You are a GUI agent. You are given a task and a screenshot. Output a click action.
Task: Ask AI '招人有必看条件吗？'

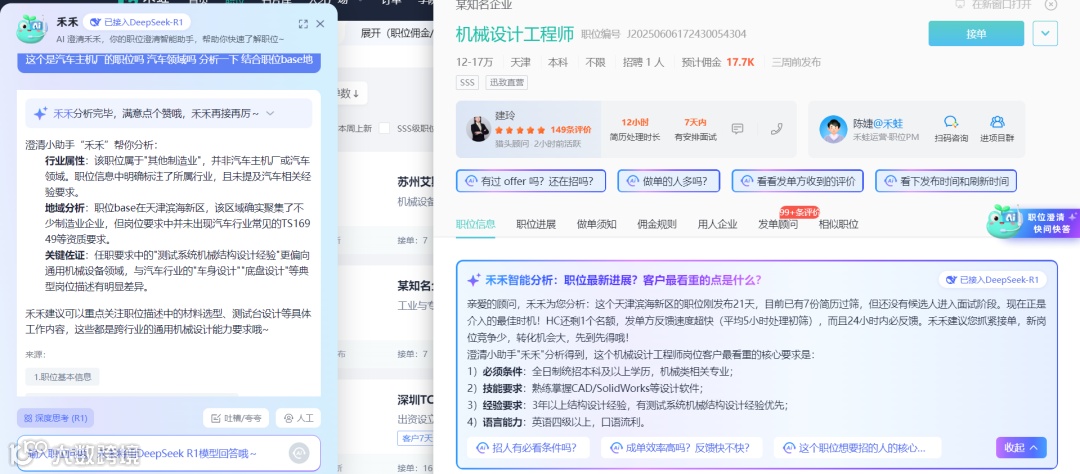(530, 448)
